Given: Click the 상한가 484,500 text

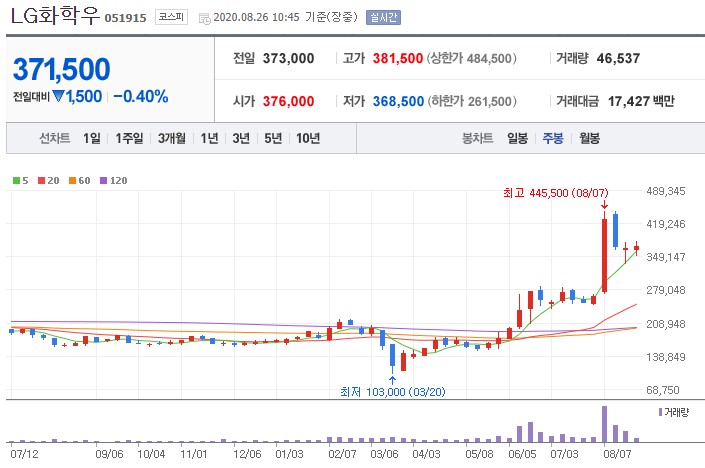Looking at the screenshot, I should [x=472, y=58].
